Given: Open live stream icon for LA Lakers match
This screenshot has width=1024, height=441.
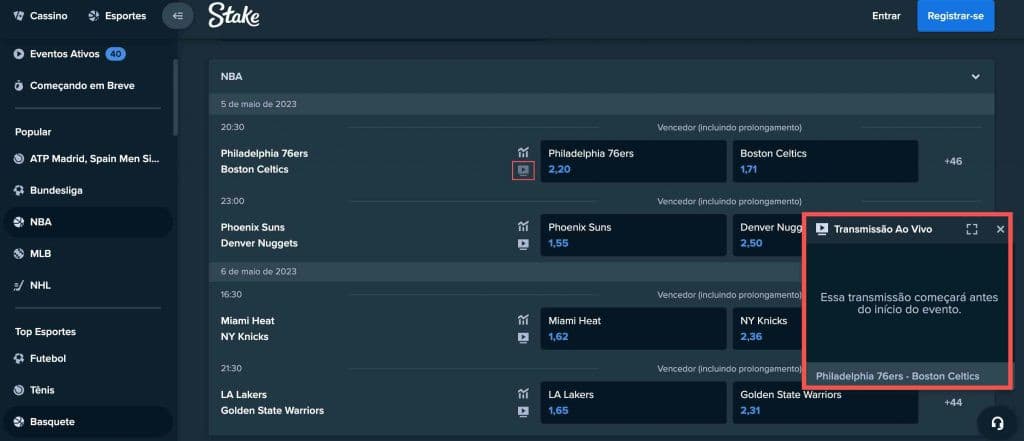Looking at the screenshot, I should 522,411.
